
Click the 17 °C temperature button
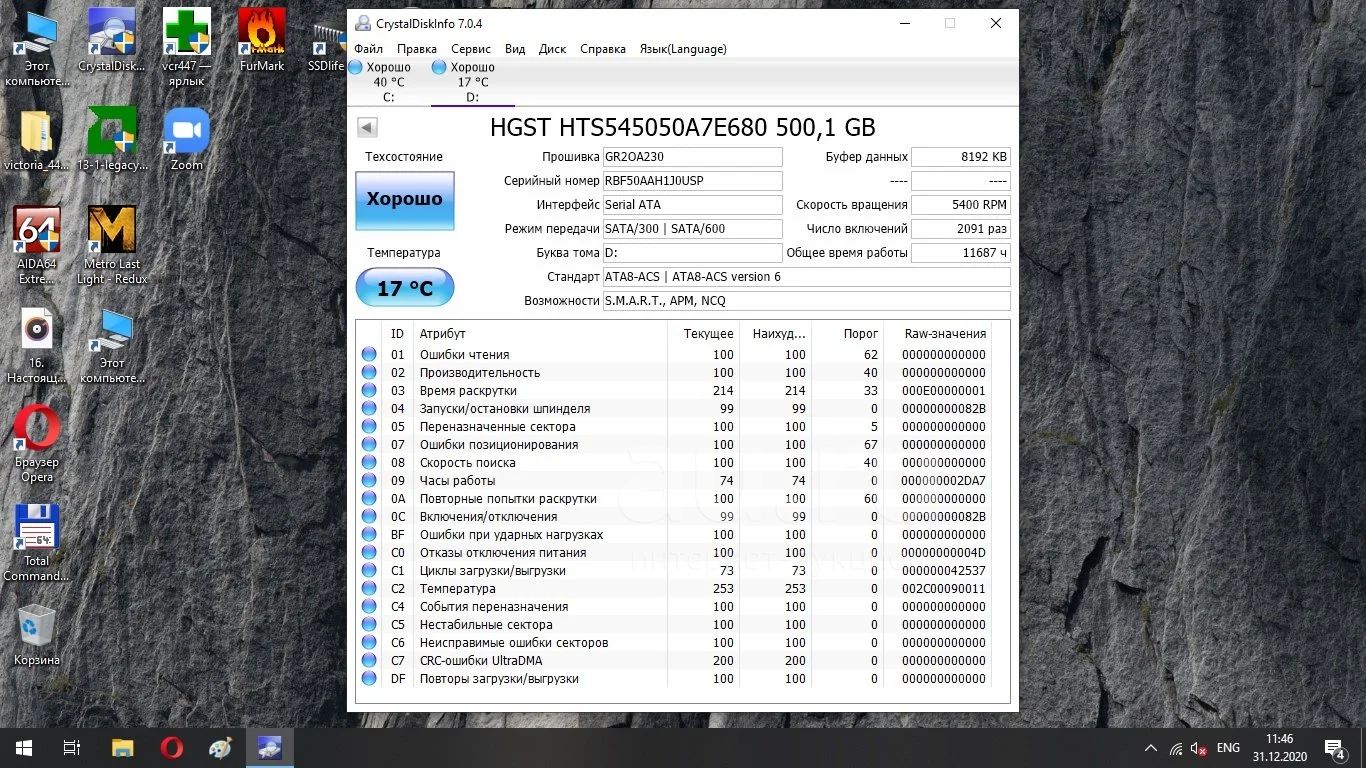(x=405, y=288)
